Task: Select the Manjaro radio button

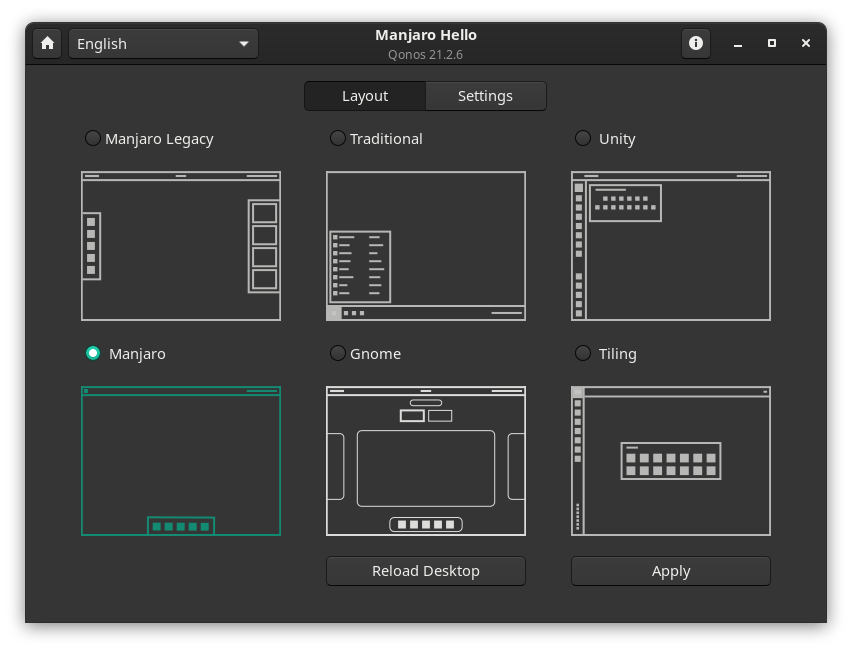Action: pyautogui.click(x=93, y=353)
